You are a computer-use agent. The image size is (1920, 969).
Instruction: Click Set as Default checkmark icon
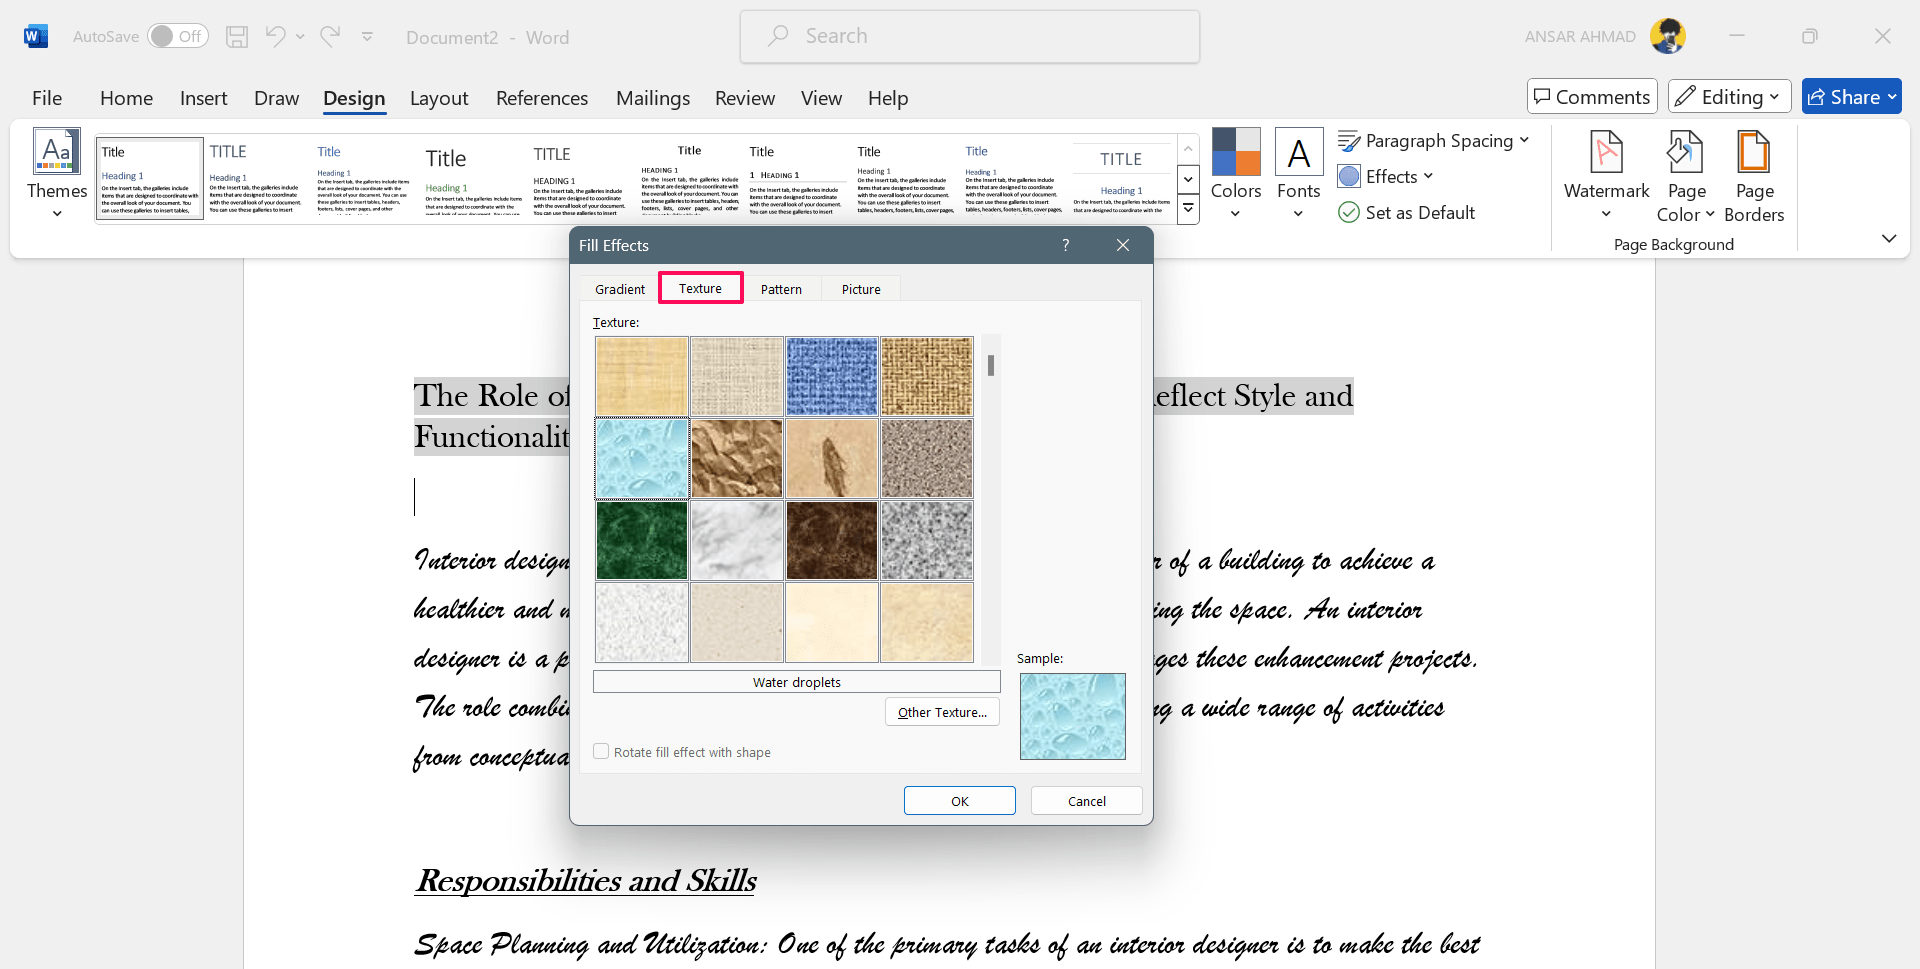[1349, 213]
